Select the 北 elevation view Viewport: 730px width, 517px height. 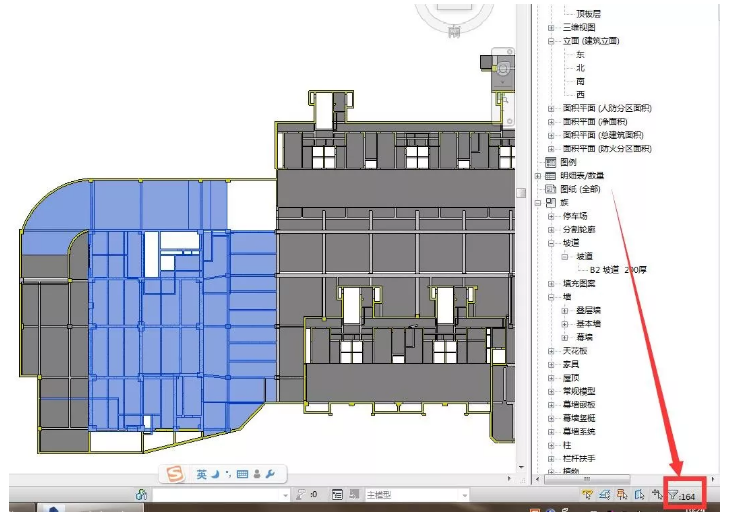(581, 68)
